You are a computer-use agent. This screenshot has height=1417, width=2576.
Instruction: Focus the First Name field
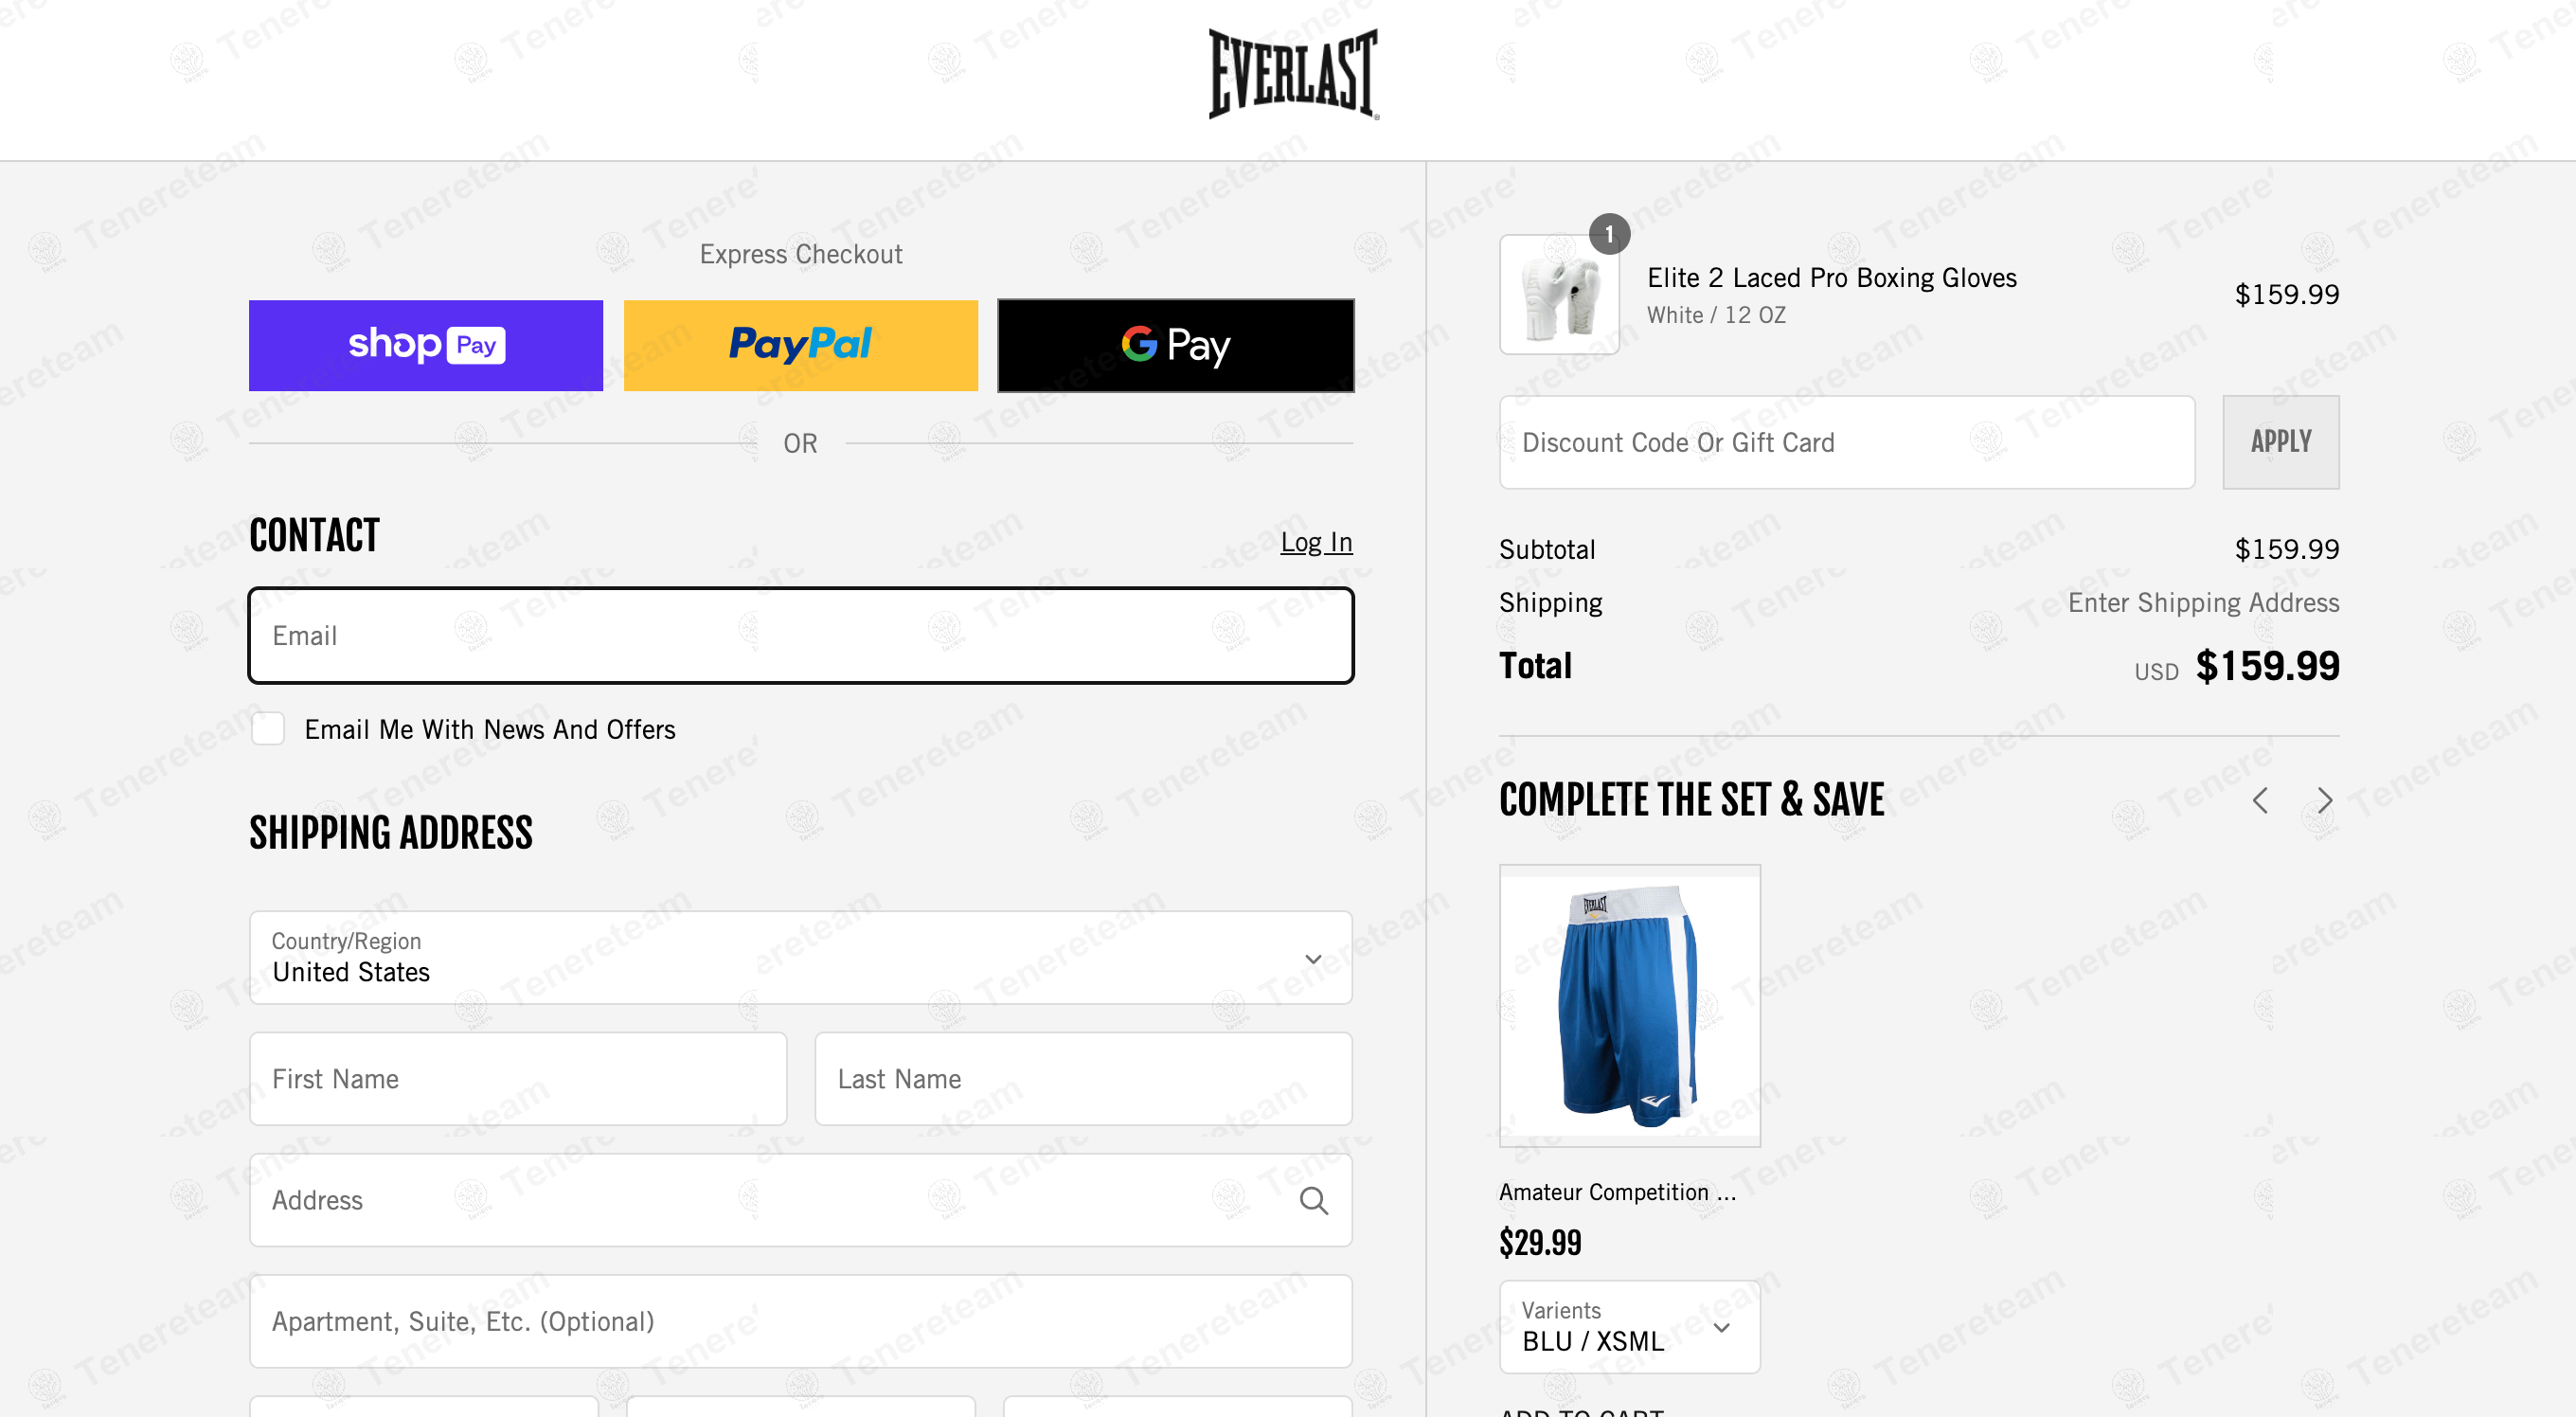point(518,1079)
